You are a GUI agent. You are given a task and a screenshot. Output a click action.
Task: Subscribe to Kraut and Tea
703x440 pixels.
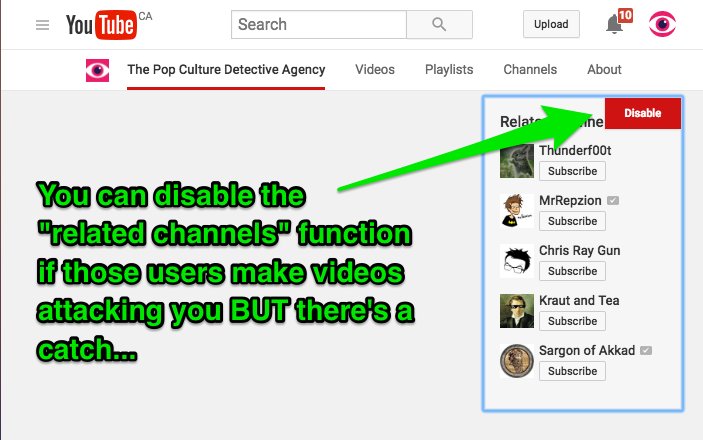tap(573, 321)
